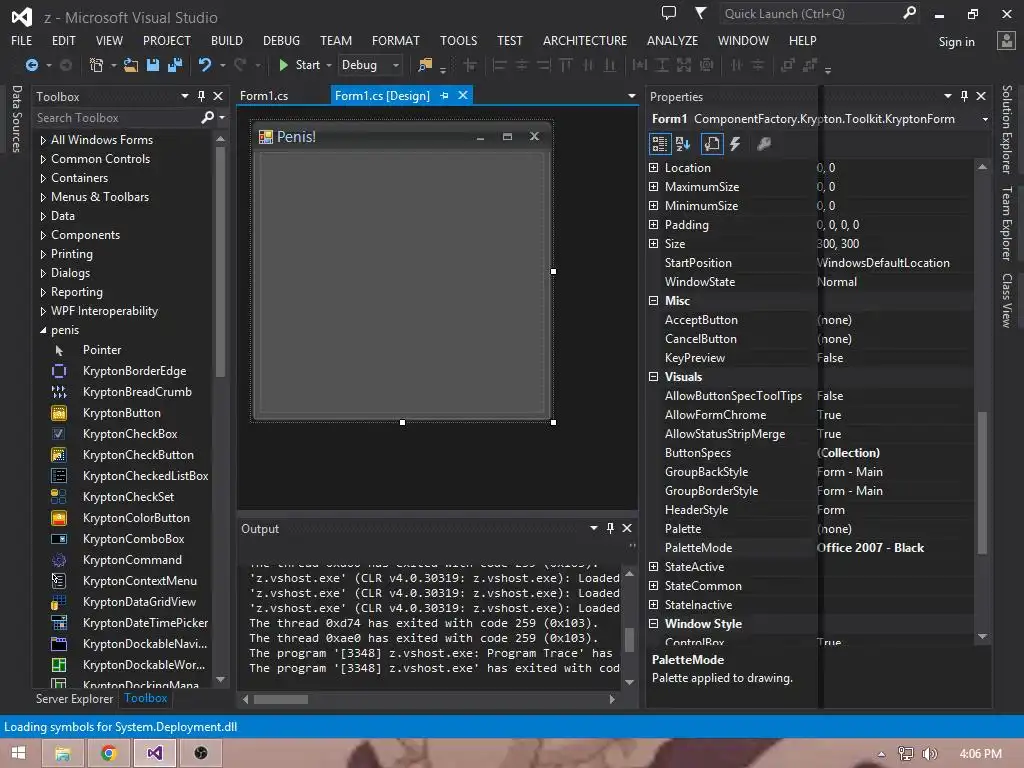Open File Explorer from the taskbar
1024x768 pixels.
(x=63, y=753)
